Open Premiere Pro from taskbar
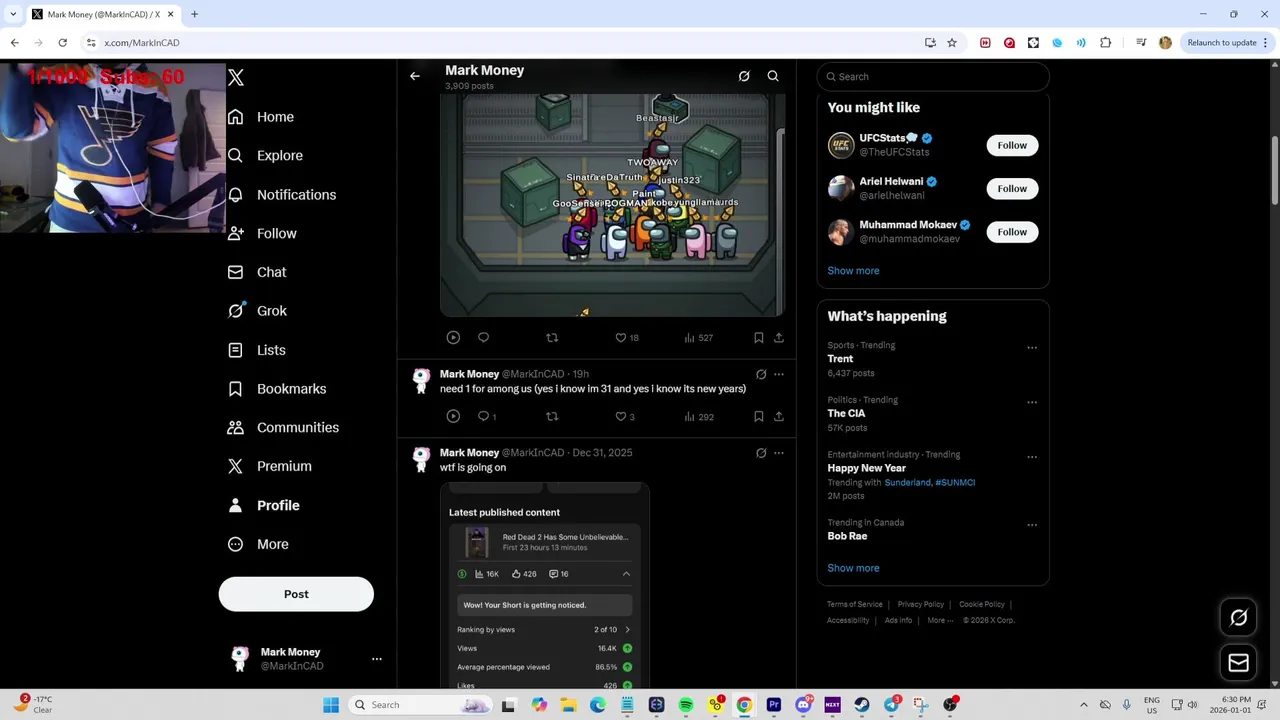 click(x=774, y=705)
